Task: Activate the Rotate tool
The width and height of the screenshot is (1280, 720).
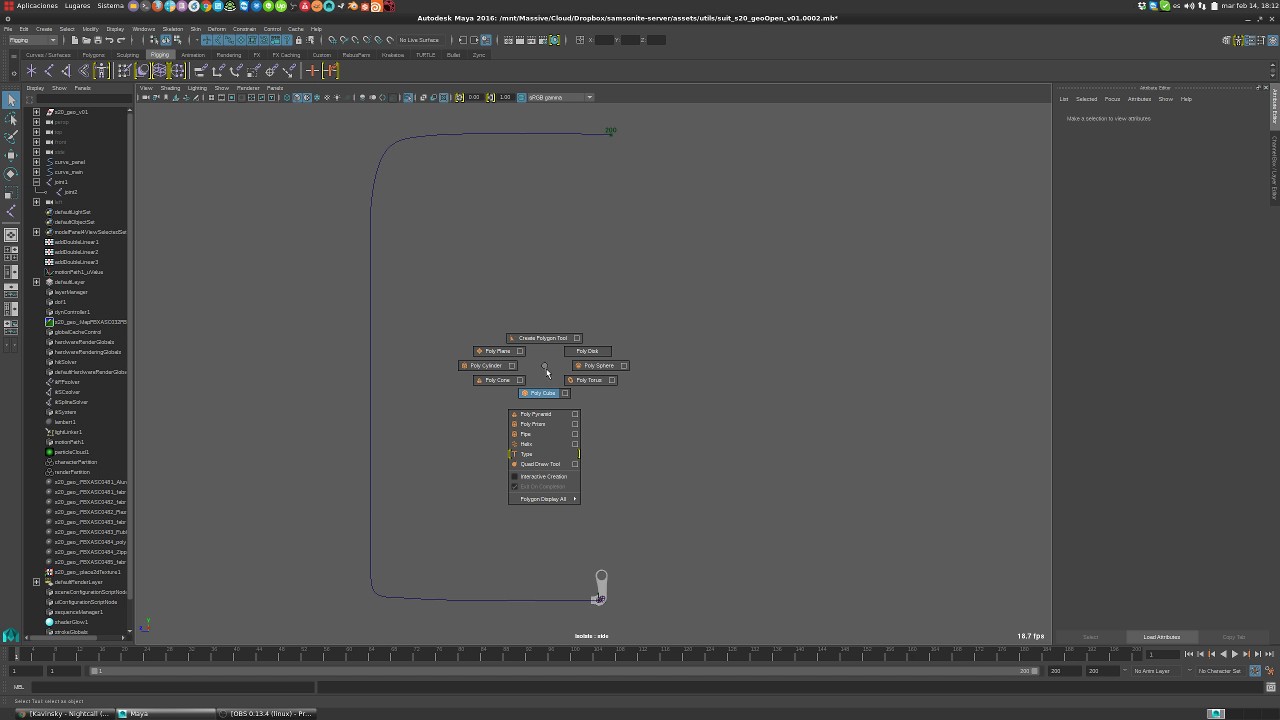Action: tap(11, 174)
